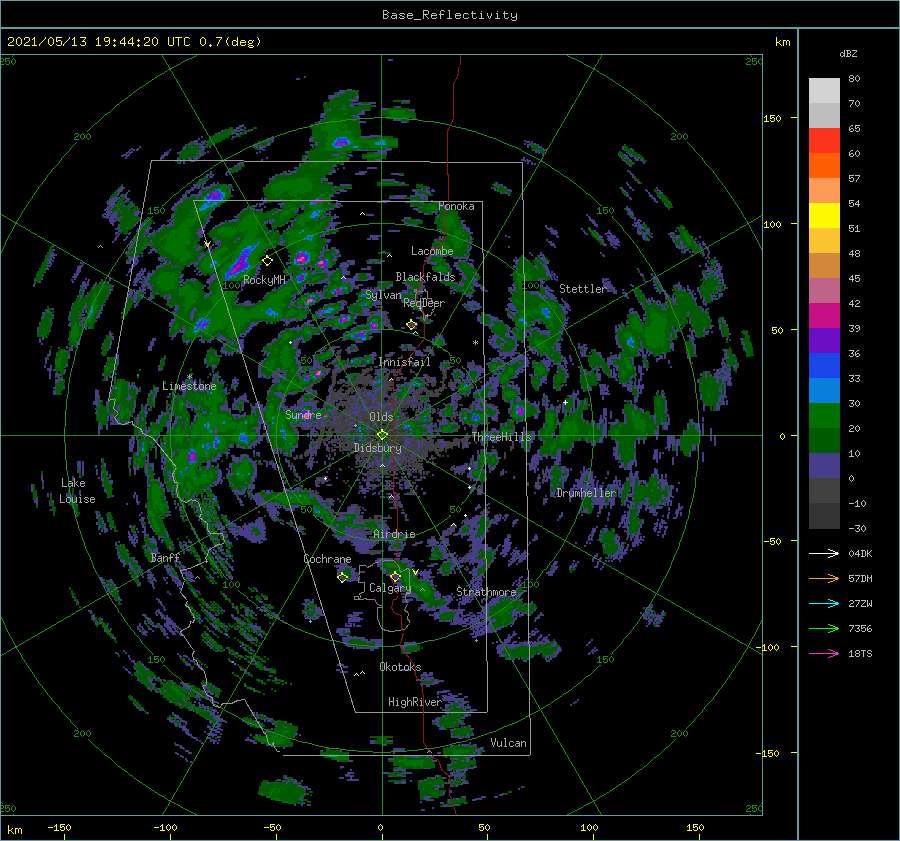Click the Okotoks city label
900x841 pixels.
[x=400, y=667]
